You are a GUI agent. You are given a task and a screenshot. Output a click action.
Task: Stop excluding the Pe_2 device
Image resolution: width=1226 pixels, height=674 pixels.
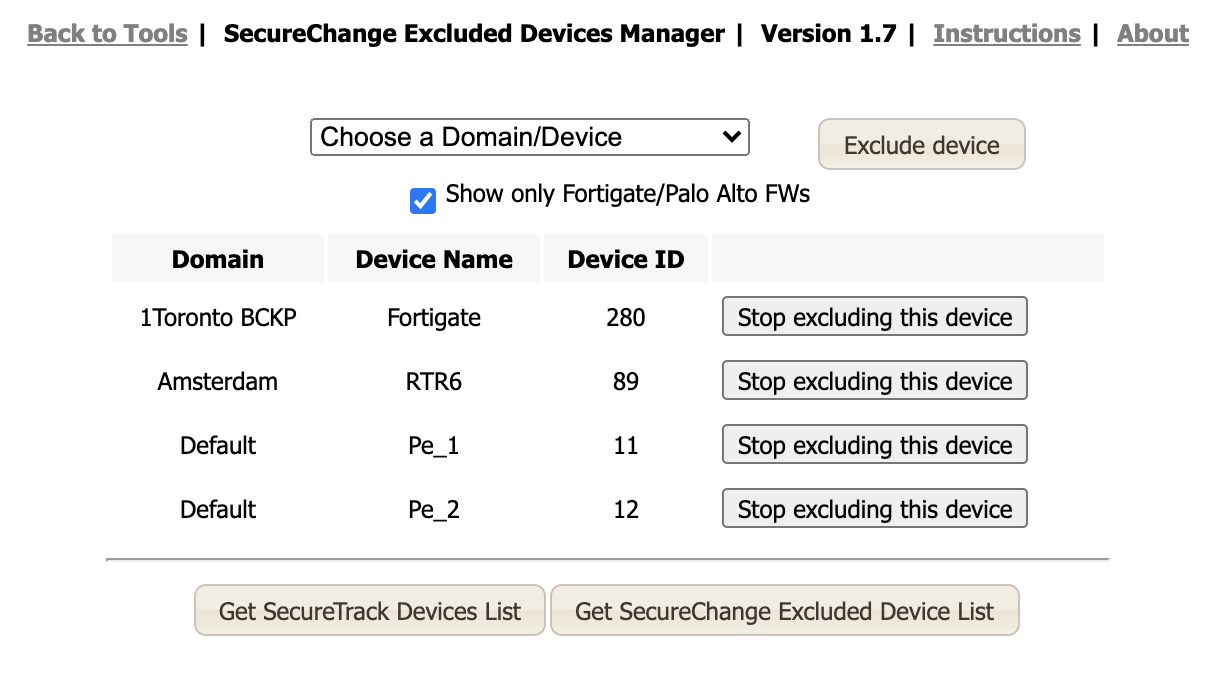874,509
